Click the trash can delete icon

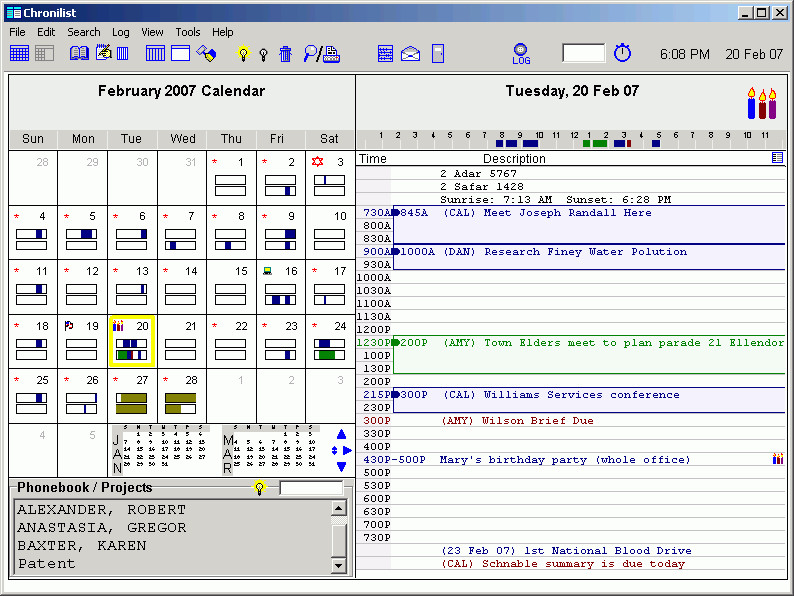coord(285,54)
